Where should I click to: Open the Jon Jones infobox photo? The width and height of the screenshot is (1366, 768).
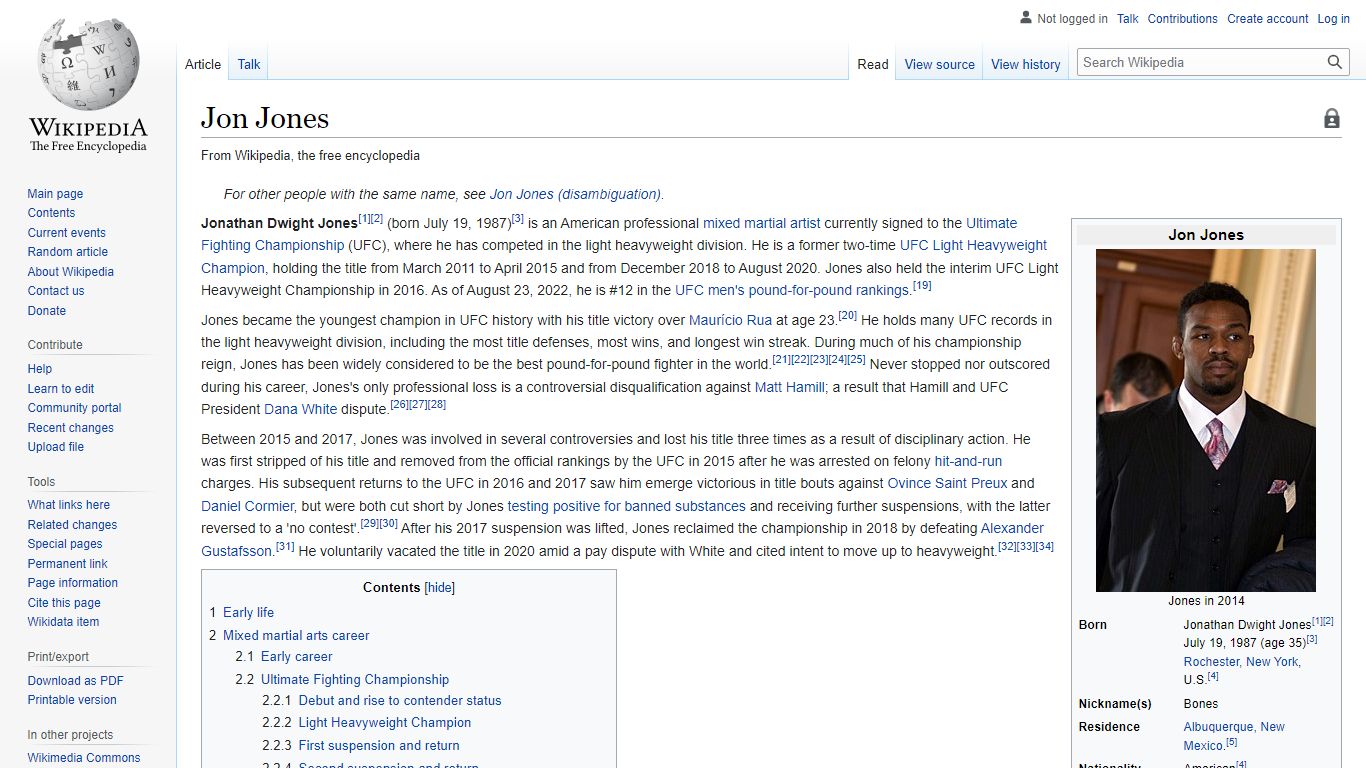click(1206, 420)
